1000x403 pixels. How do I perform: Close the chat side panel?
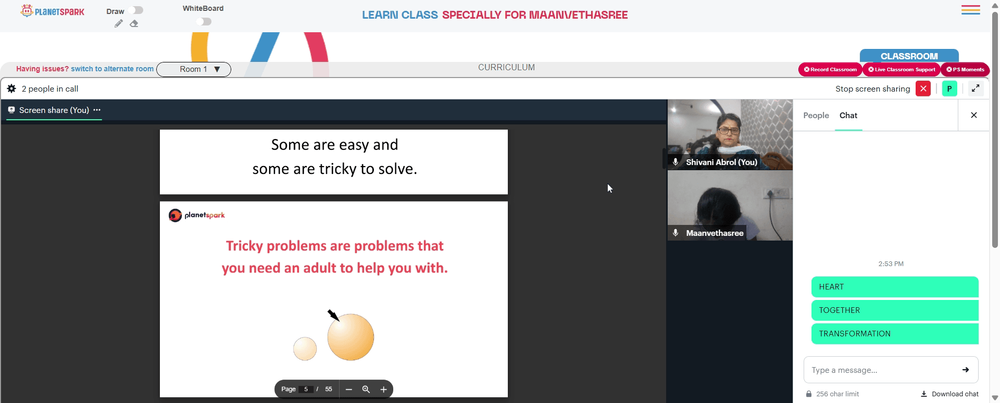pyautogui.click(x=974, y=115)
